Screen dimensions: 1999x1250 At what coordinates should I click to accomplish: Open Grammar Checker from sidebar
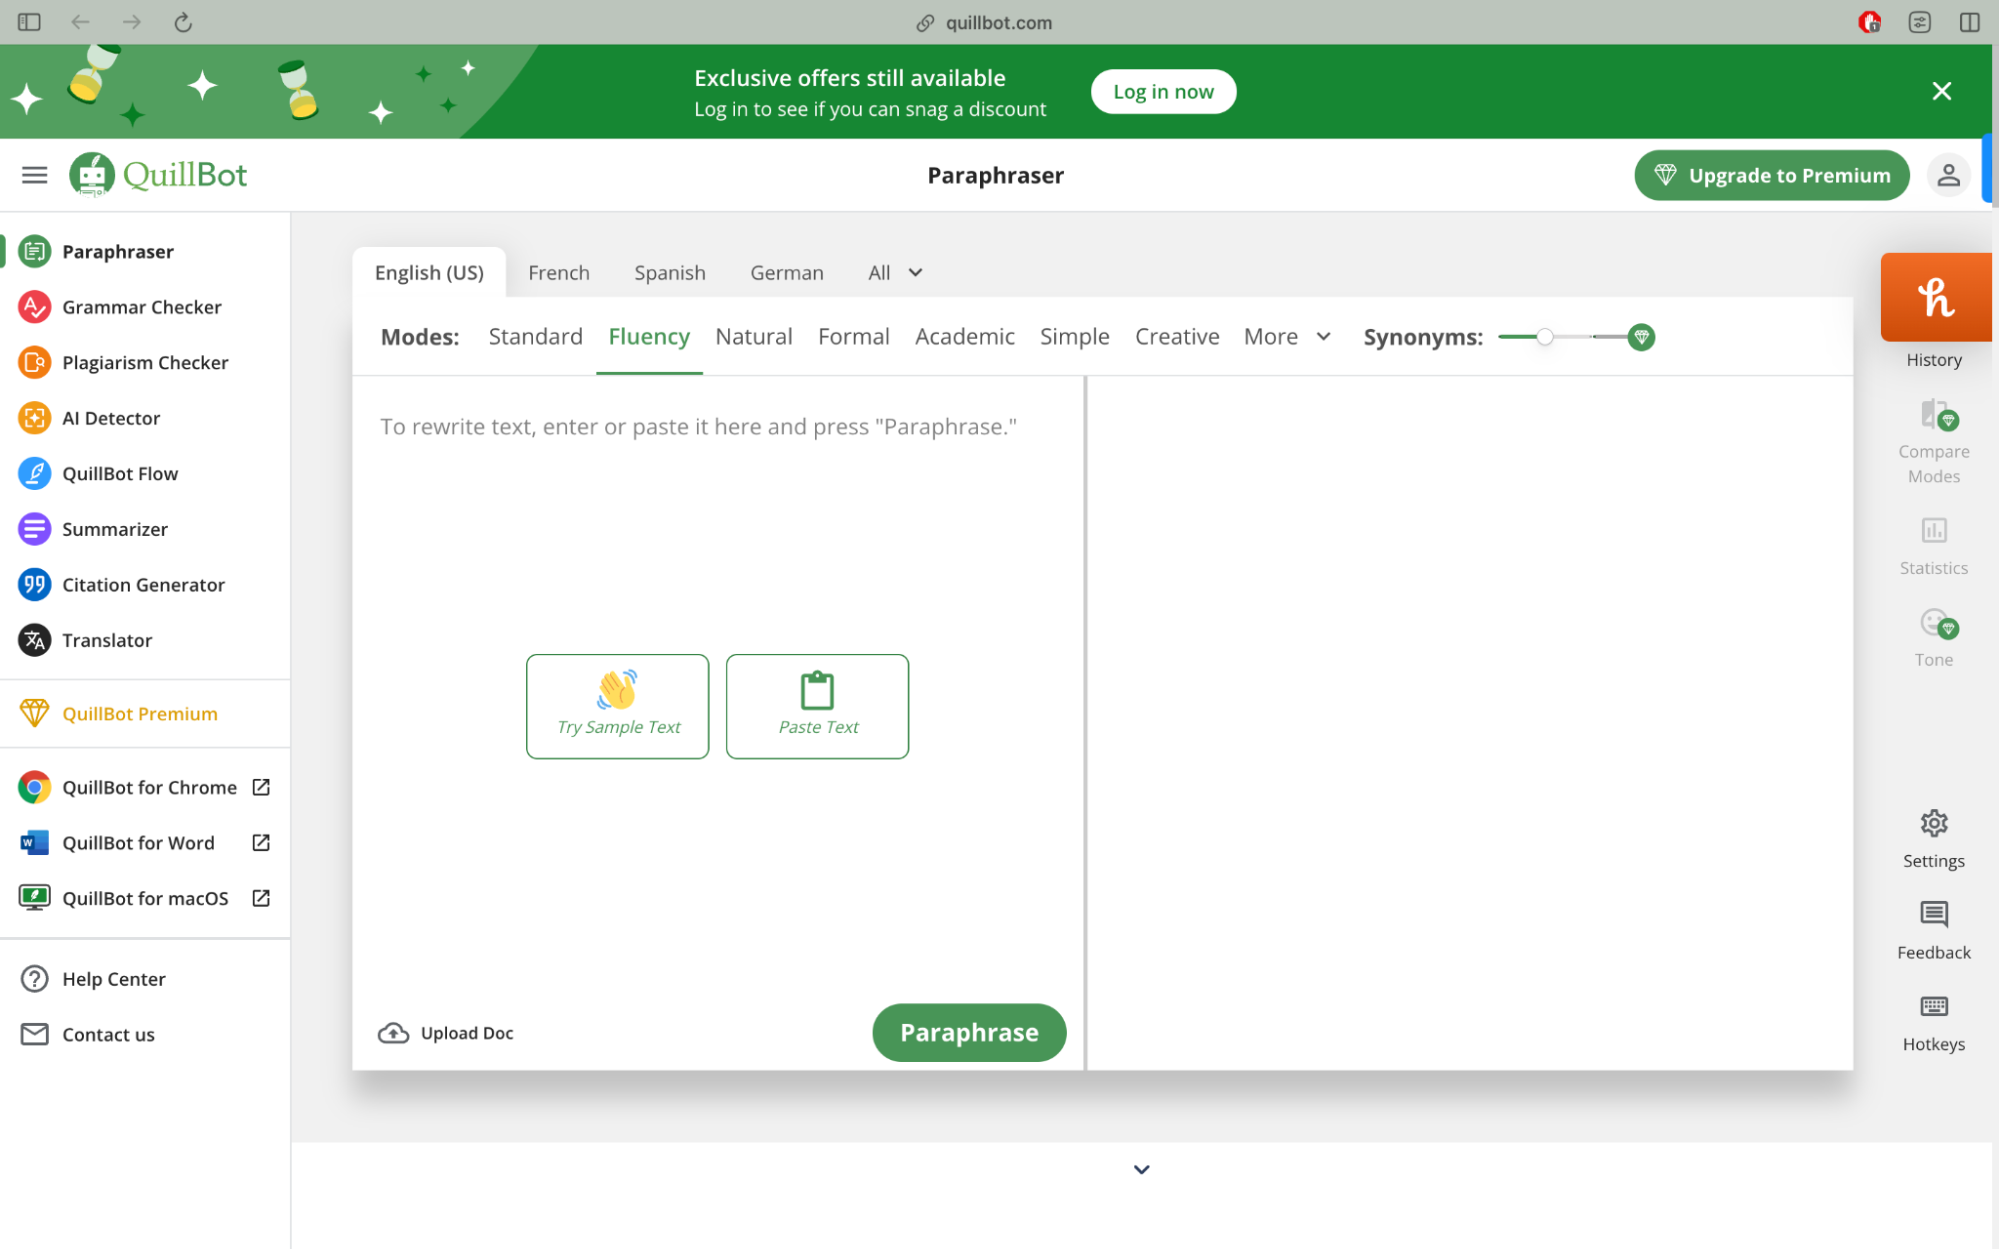point(120,307)
